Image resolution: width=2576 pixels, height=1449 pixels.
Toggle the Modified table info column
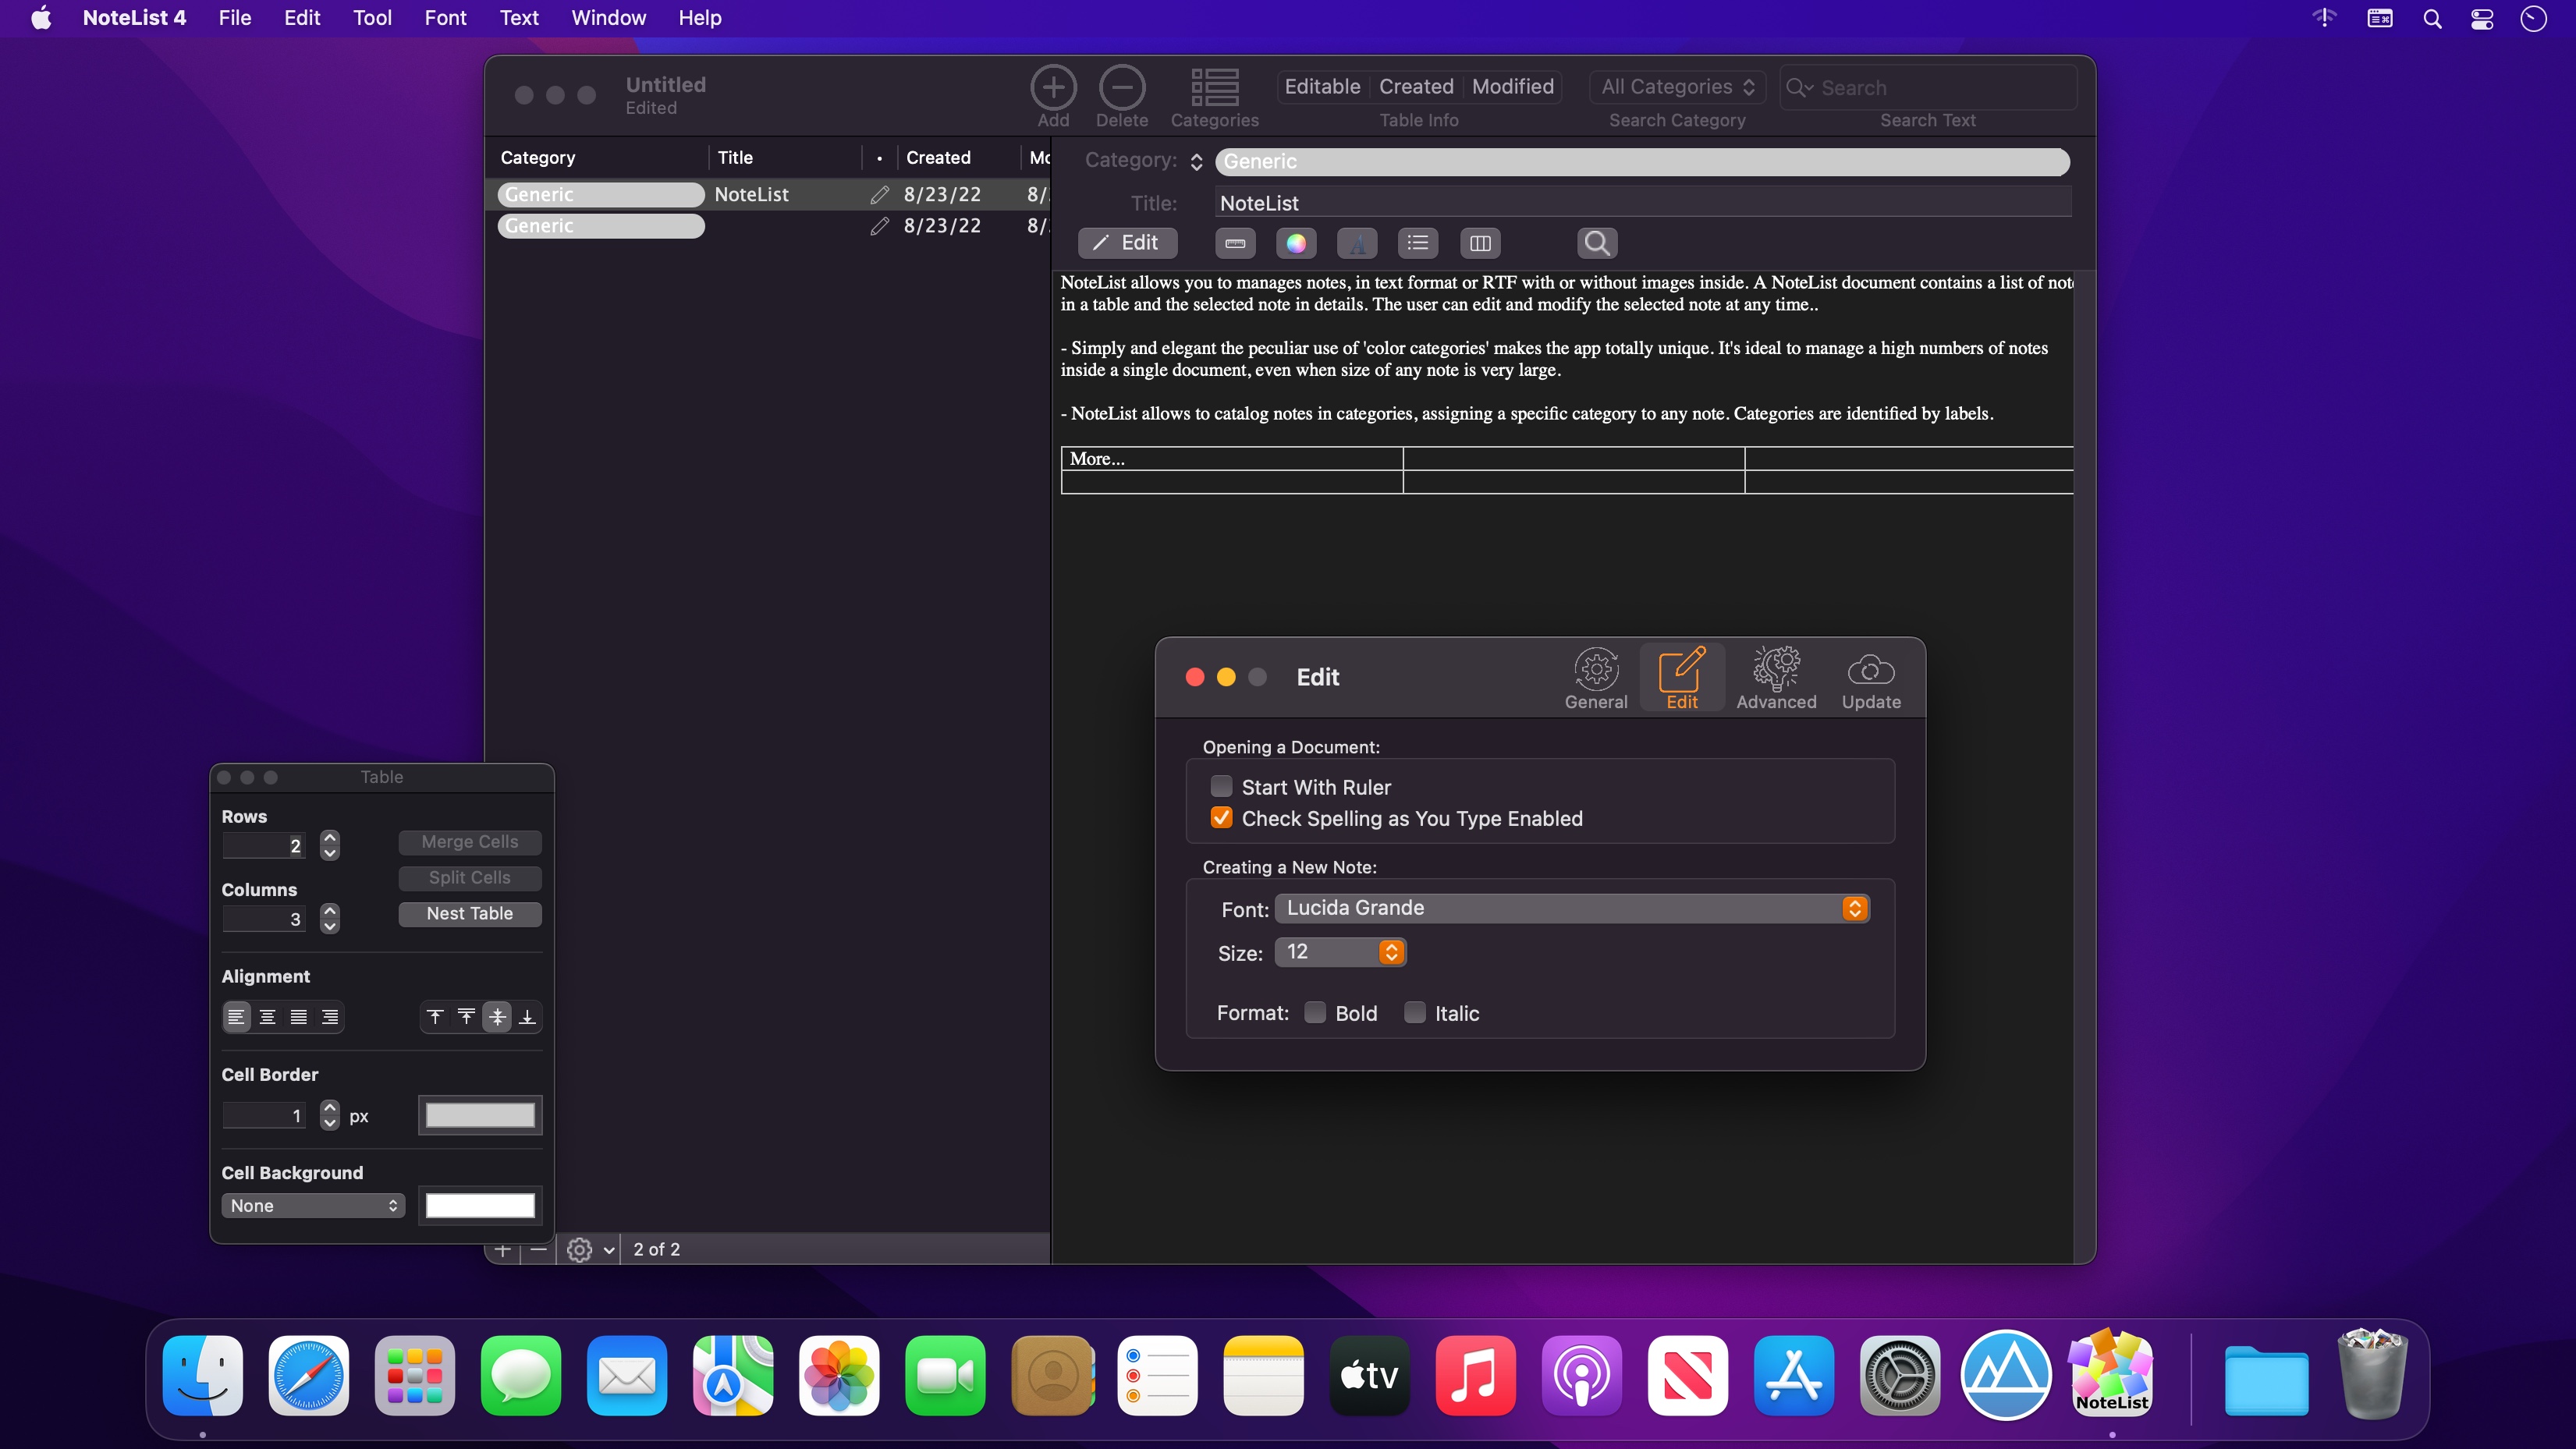[1513, 87]
